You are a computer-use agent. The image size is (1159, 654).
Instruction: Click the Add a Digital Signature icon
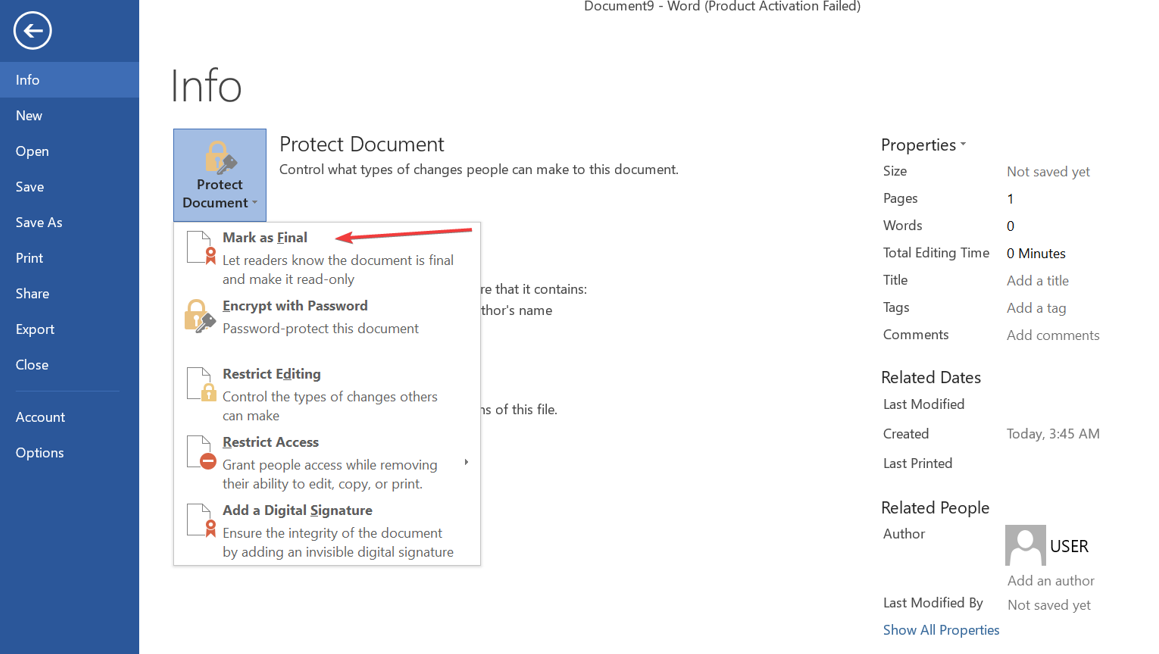pyautogui.click(x=200, y=520)
